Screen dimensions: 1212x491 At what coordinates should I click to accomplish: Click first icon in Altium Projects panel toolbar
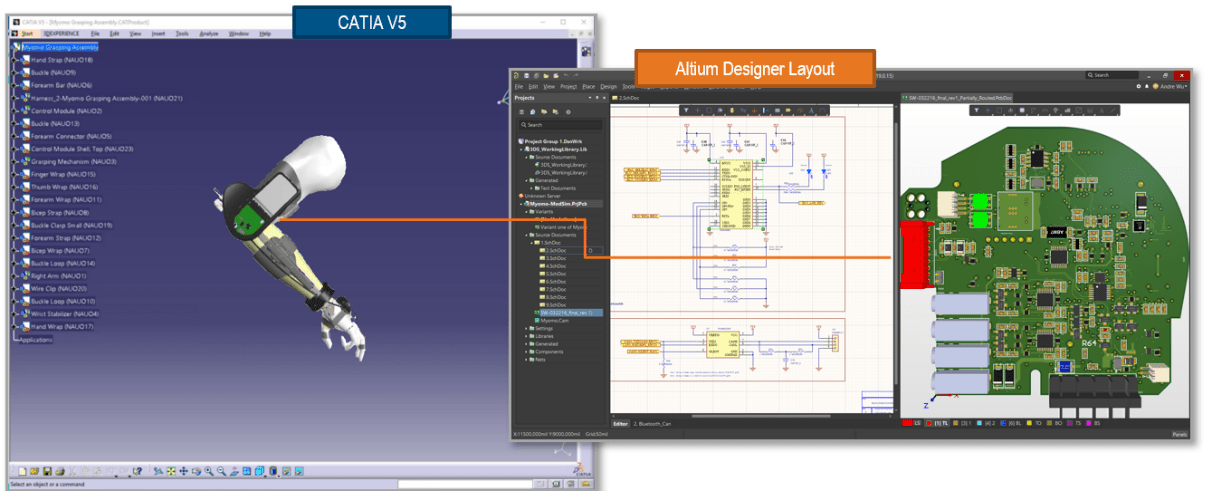[521, 112]
